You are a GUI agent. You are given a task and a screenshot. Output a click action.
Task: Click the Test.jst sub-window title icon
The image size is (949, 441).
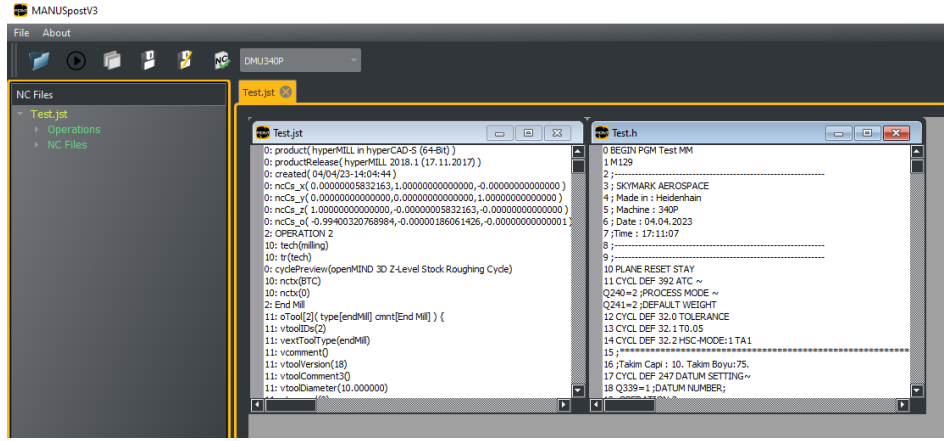click(x=262, y=132)
